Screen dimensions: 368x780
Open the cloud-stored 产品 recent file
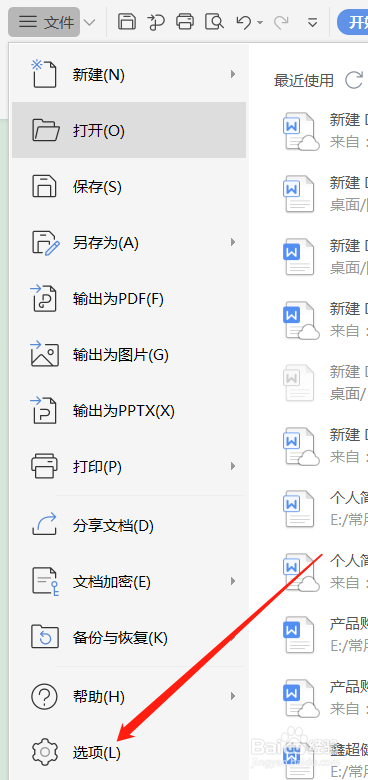point(325,697)
